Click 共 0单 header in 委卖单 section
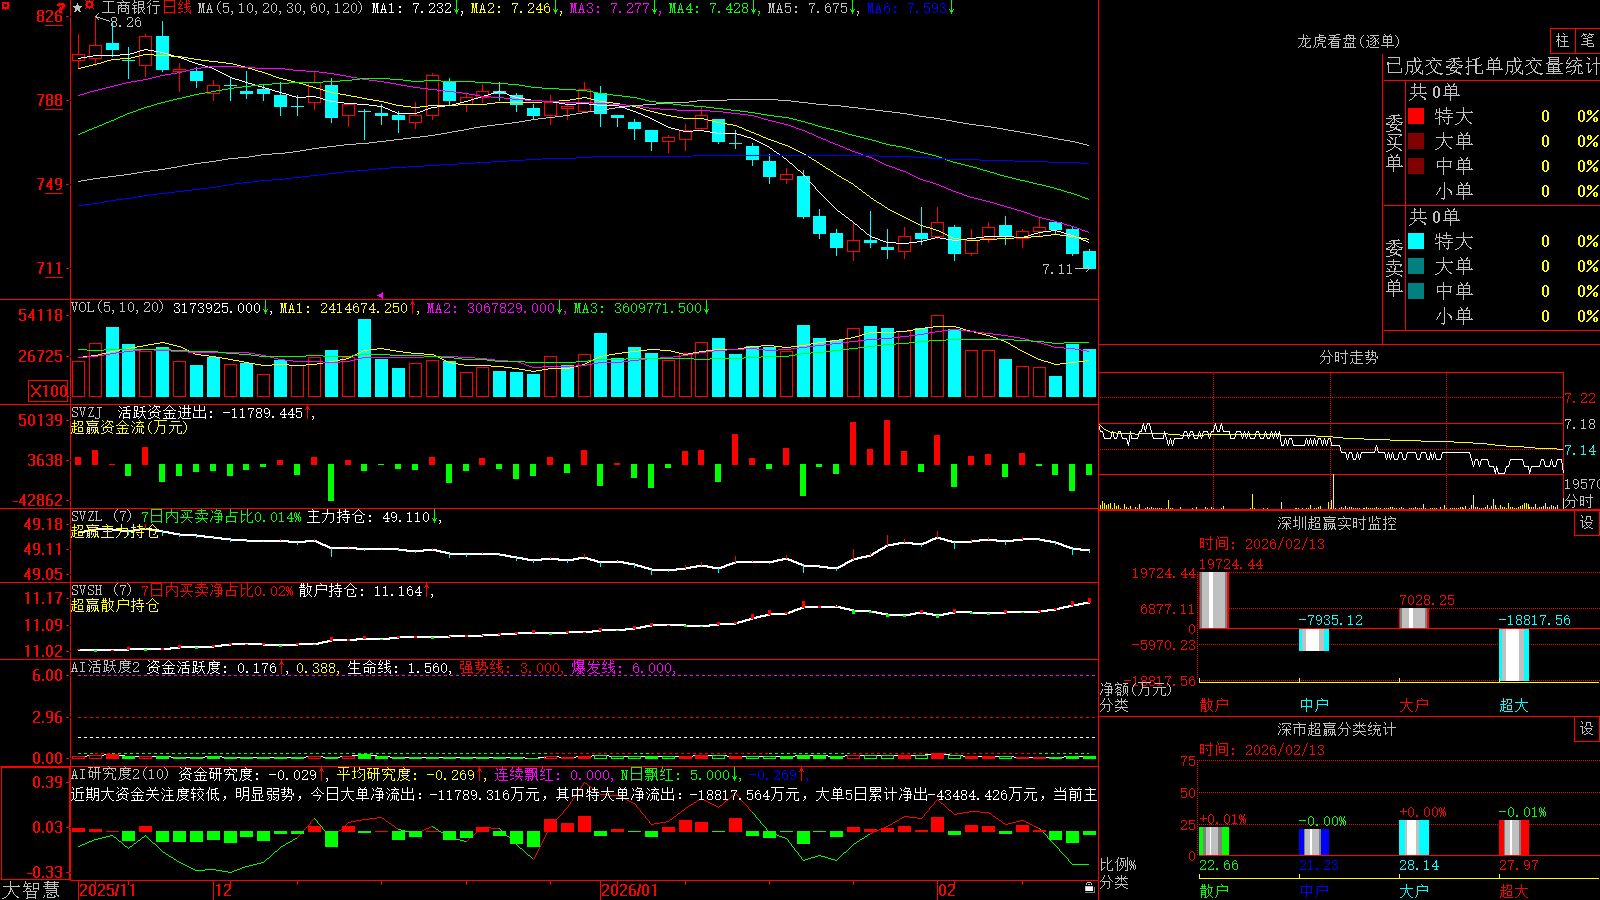1600x900 pixels. coord(1434,216)
